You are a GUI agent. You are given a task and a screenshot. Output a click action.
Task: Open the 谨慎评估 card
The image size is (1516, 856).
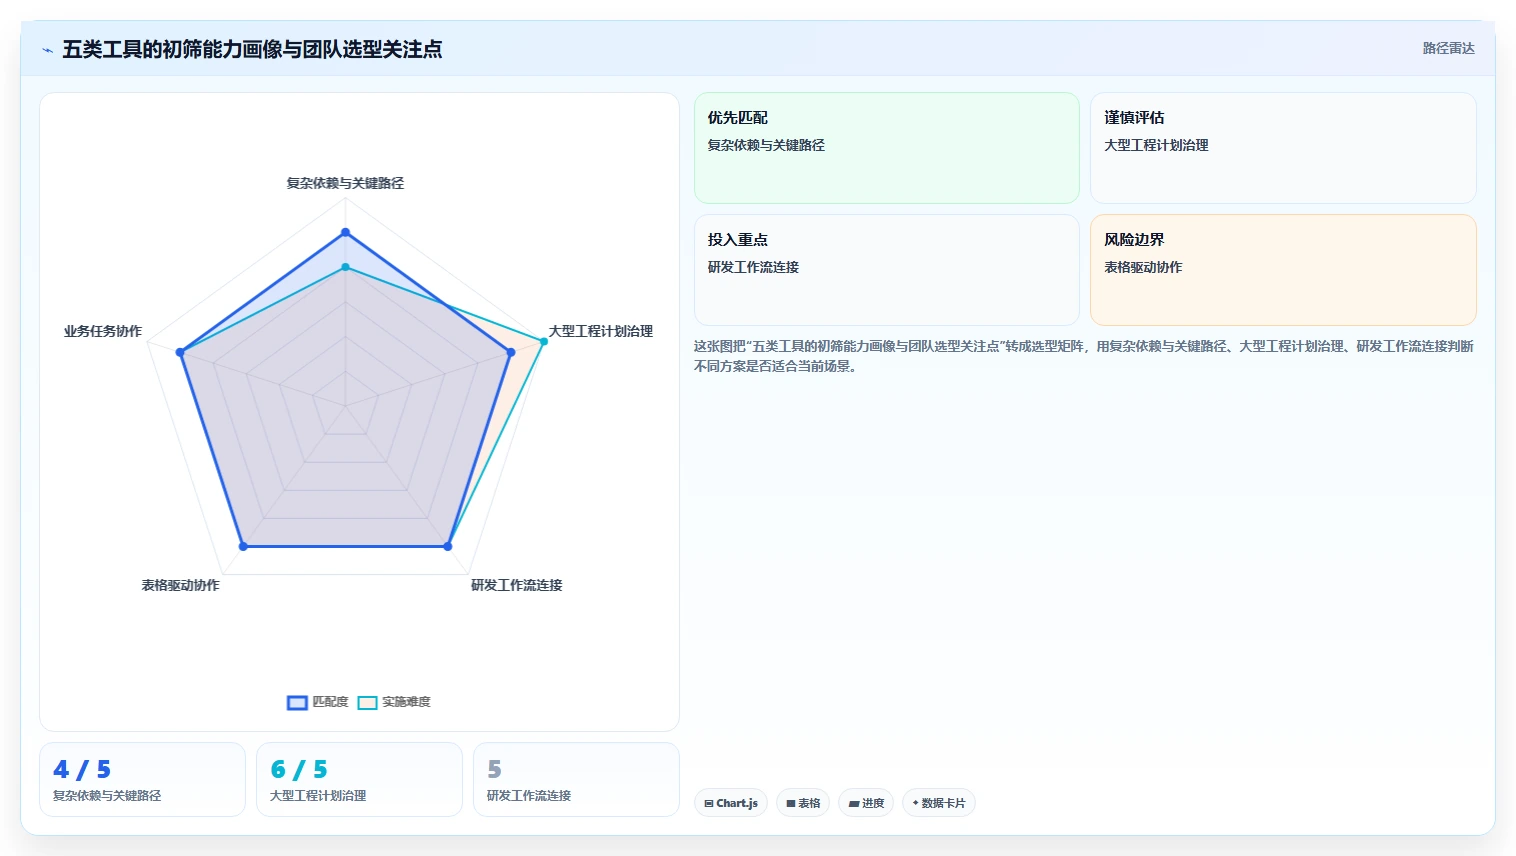[x=1283, y=148]
